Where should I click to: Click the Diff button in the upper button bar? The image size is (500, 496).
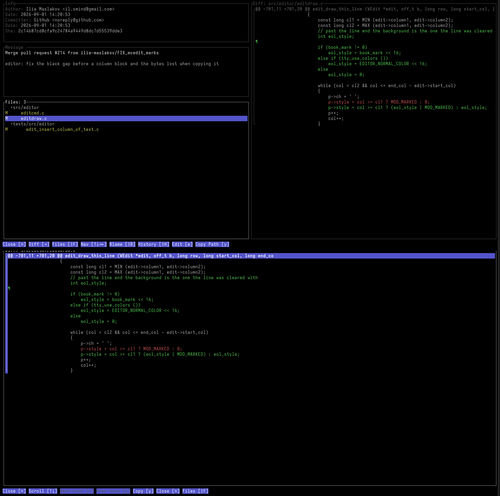pyautogui.click(x=39, y=244)
